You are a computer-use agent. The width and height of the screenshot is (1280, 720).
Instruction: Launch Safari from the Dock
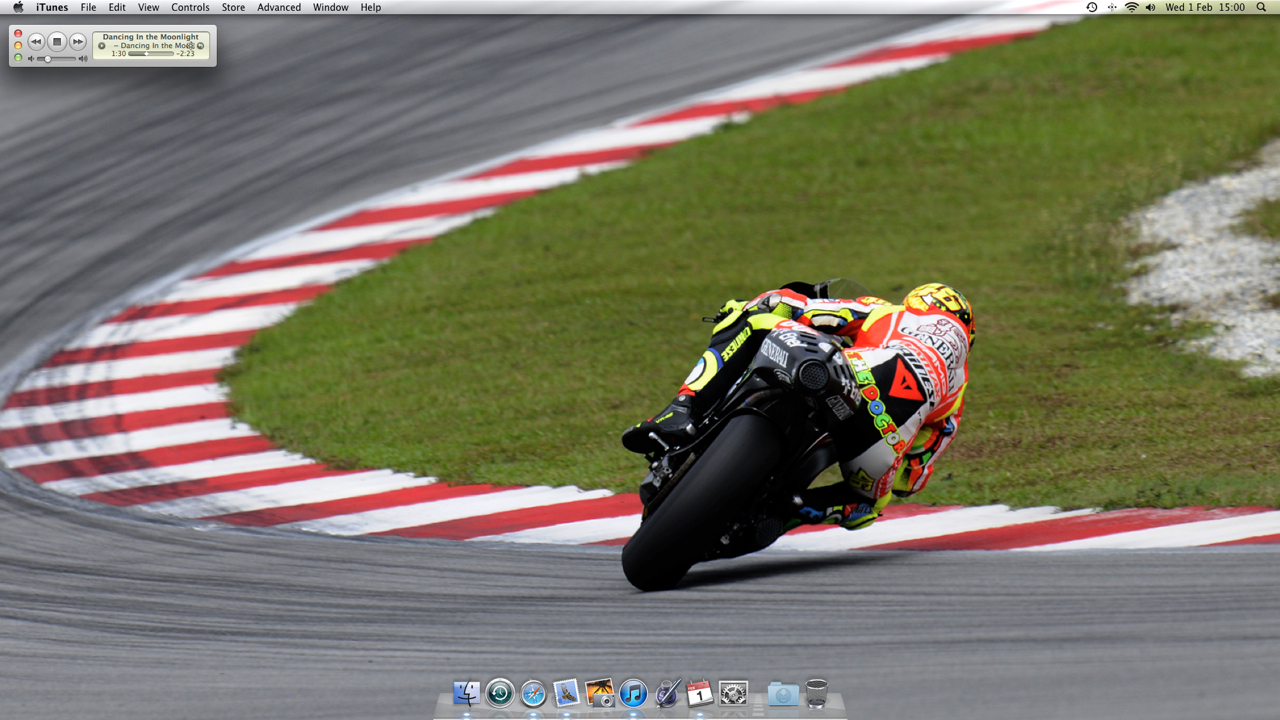[x=533, y=693]
